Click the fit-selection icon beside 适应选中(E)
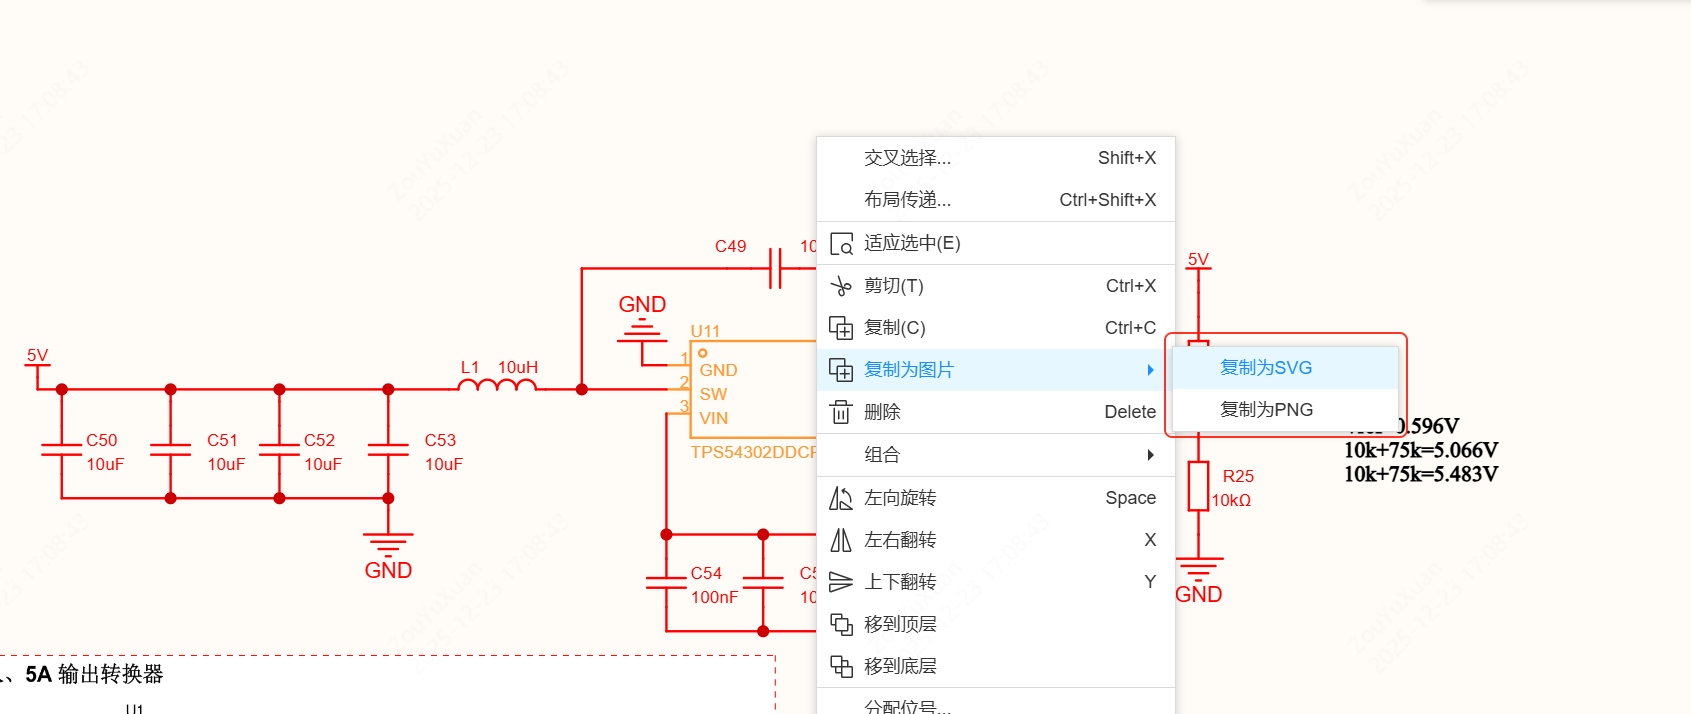The image size is (1691, 714). (x=841, y=244)
